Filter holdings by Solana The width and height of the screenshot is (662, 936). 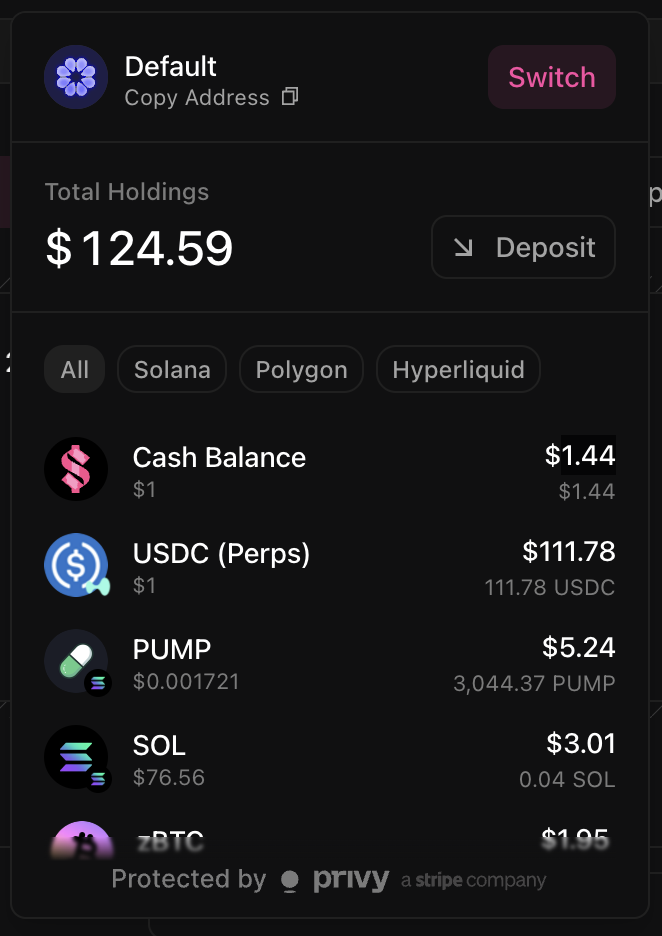pyautogui.click(x=172, y=370)
